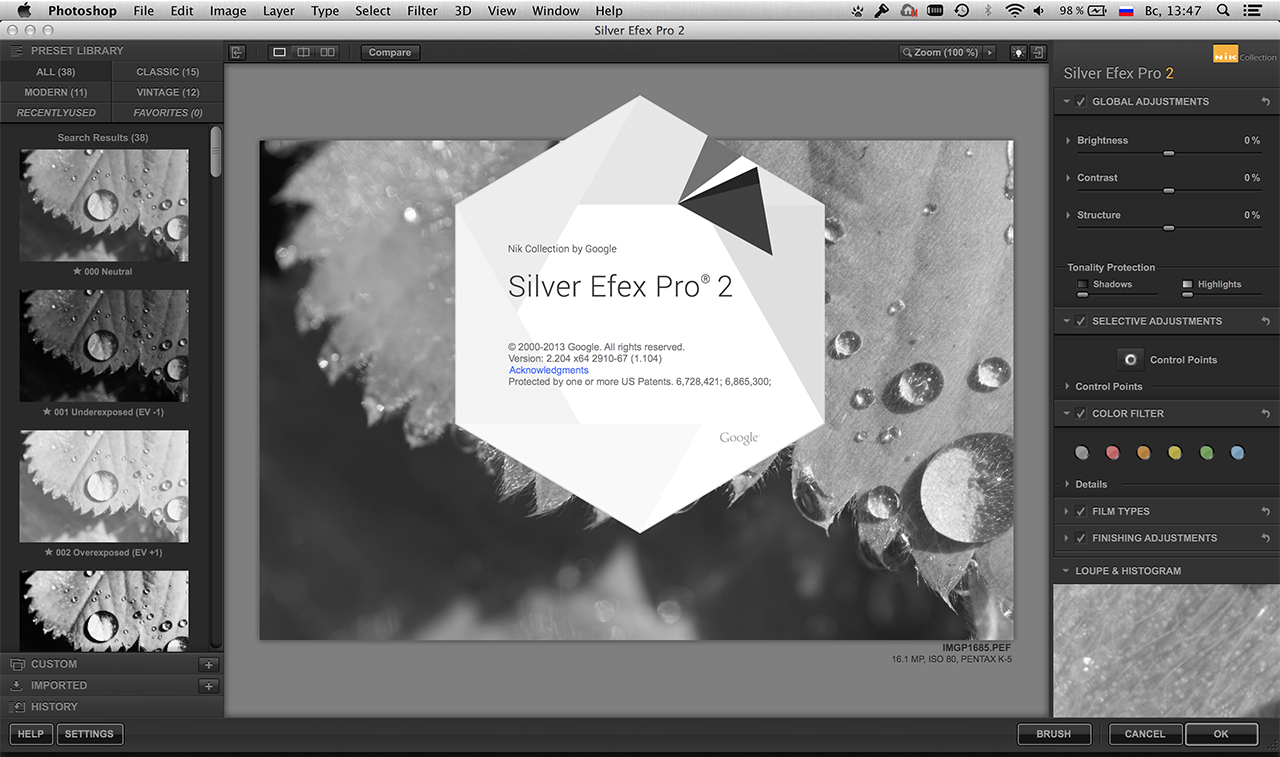
Task: Click the Structure slider handle
Action: coord(1168,228)
